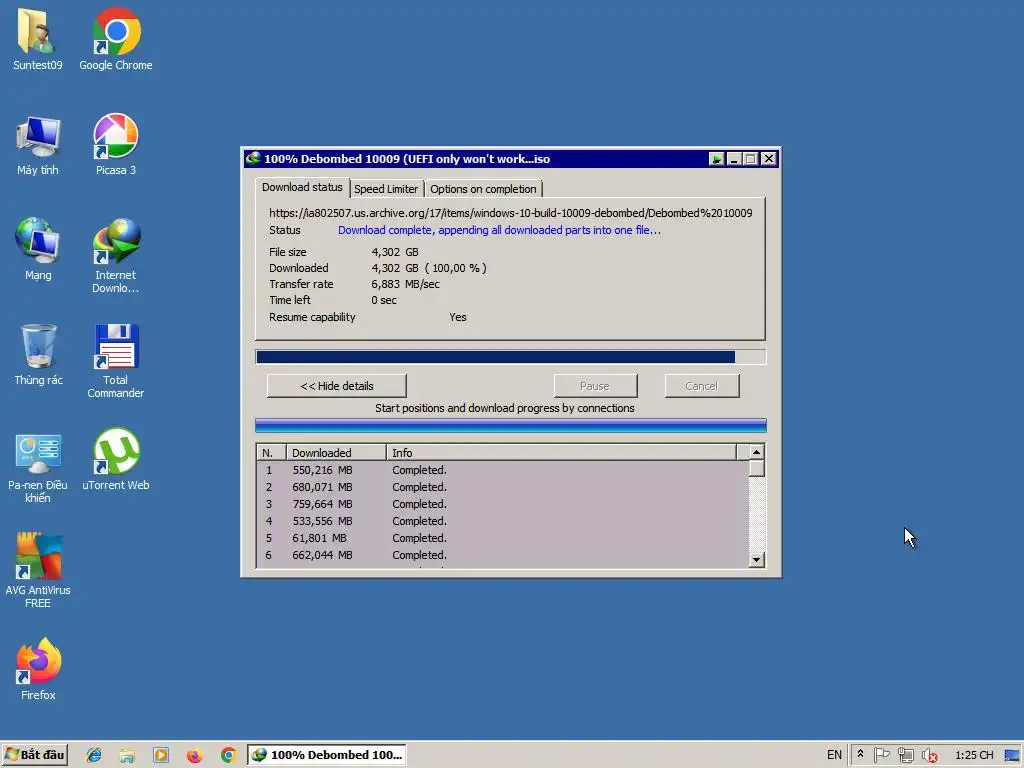The image size is (1024, 768).
Task: Launch Internet Download Manager desktop shortcut
Action: click(x=116, y=256)
